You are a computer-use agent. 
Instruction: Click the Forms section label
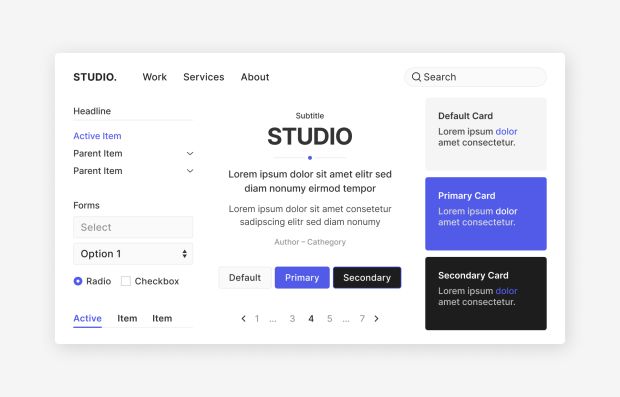(x=86, y=206)
